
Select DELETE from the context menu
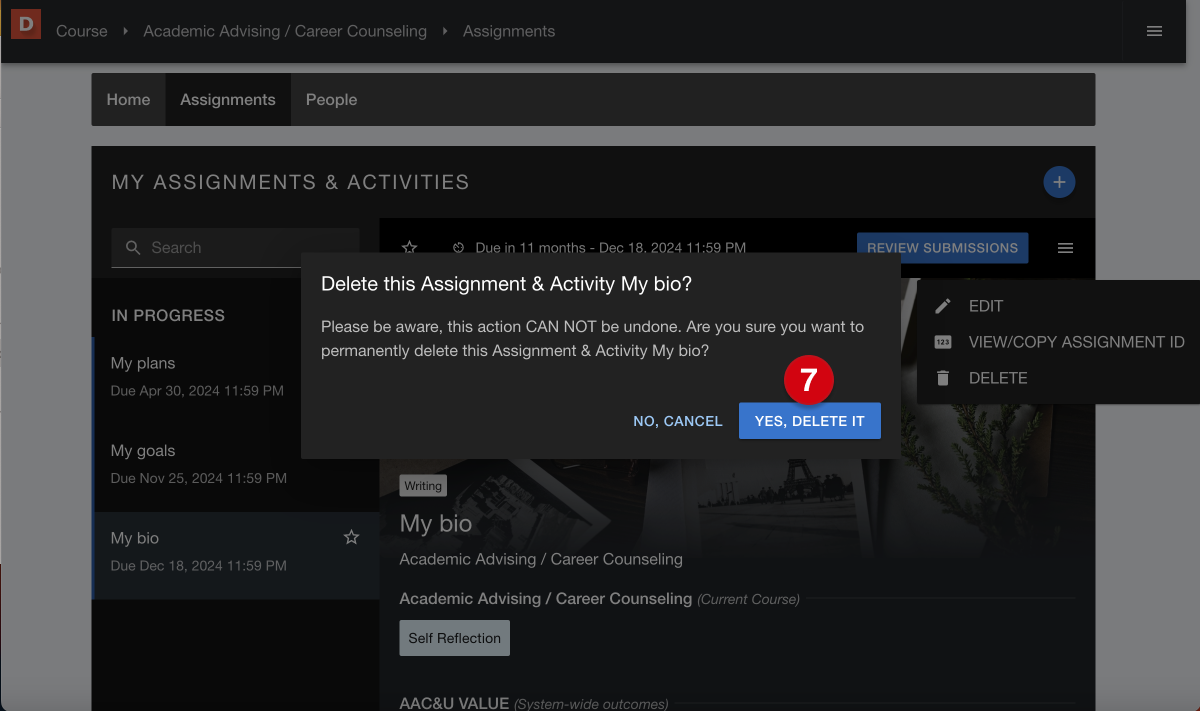tap(998, 378)
